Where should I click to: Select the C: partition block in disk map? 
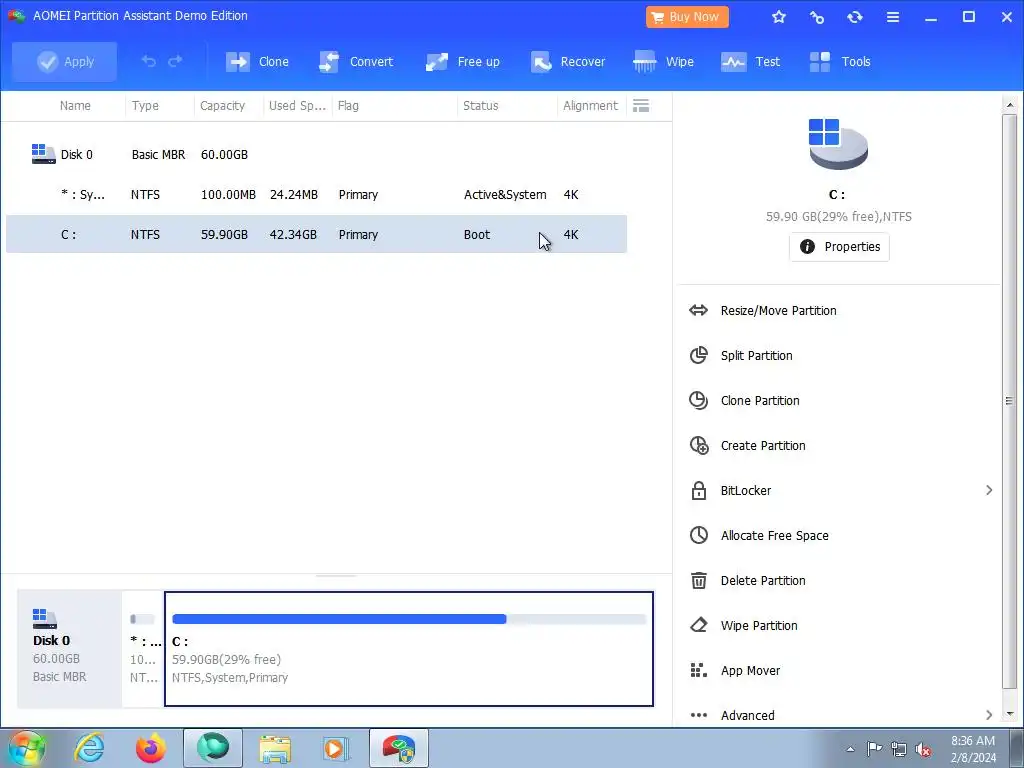(409, 648)
